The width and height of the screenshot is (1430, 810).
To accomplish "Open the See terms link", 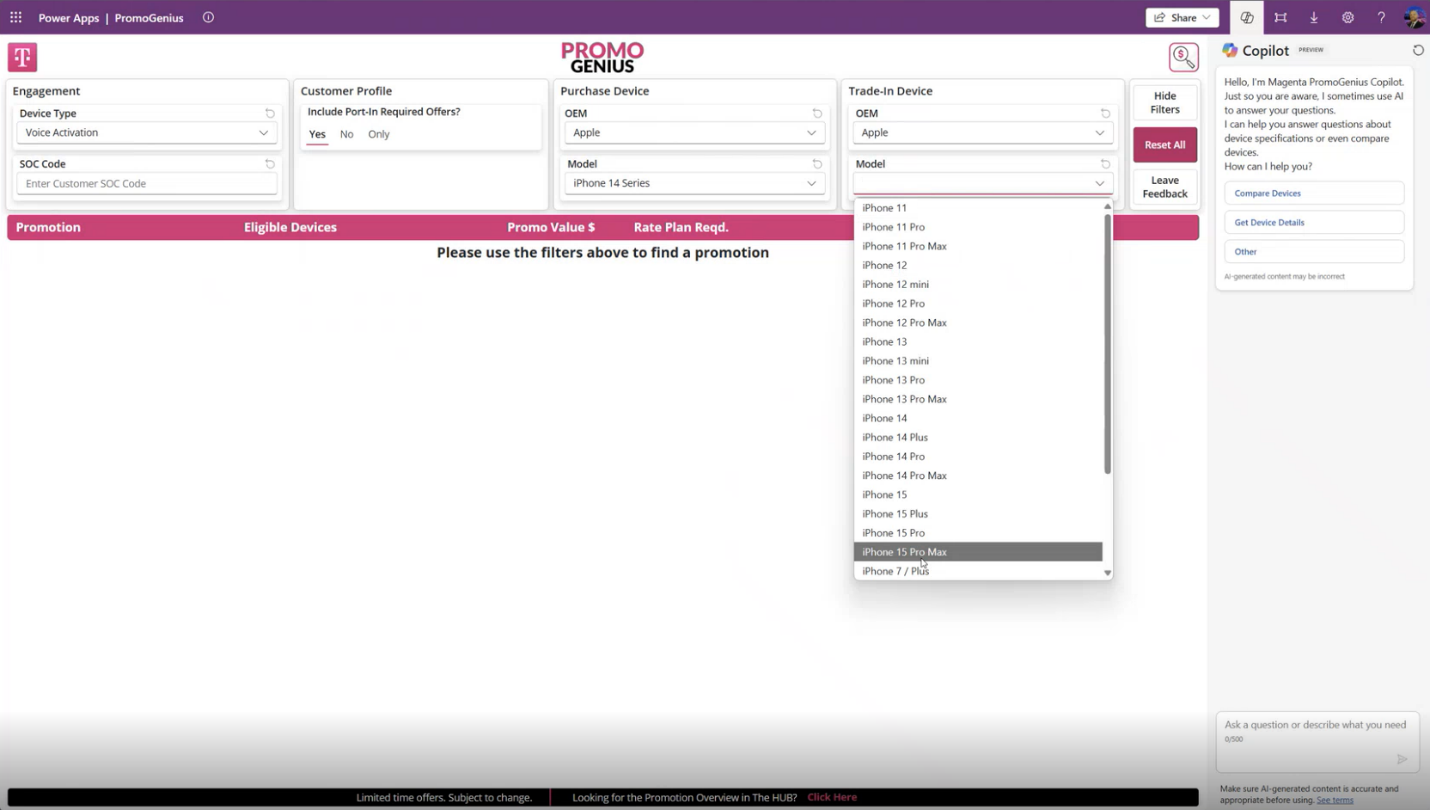I will click(1335, 800).
